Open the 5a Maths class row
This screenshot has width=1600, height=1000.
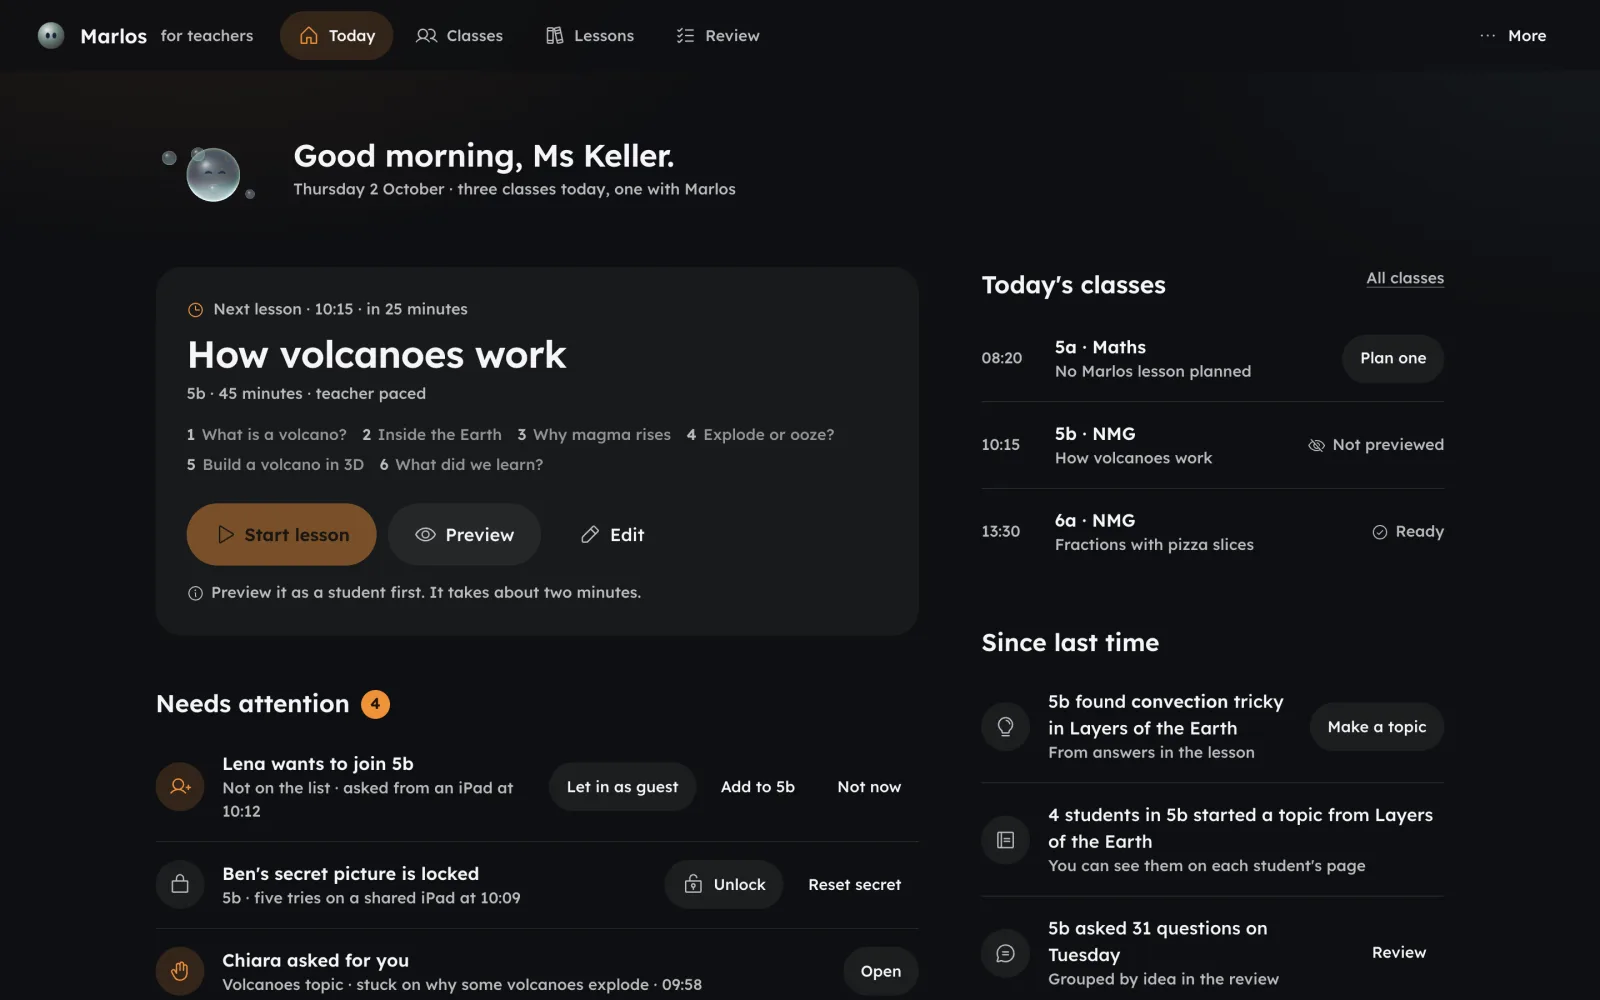click(1213, 358)
